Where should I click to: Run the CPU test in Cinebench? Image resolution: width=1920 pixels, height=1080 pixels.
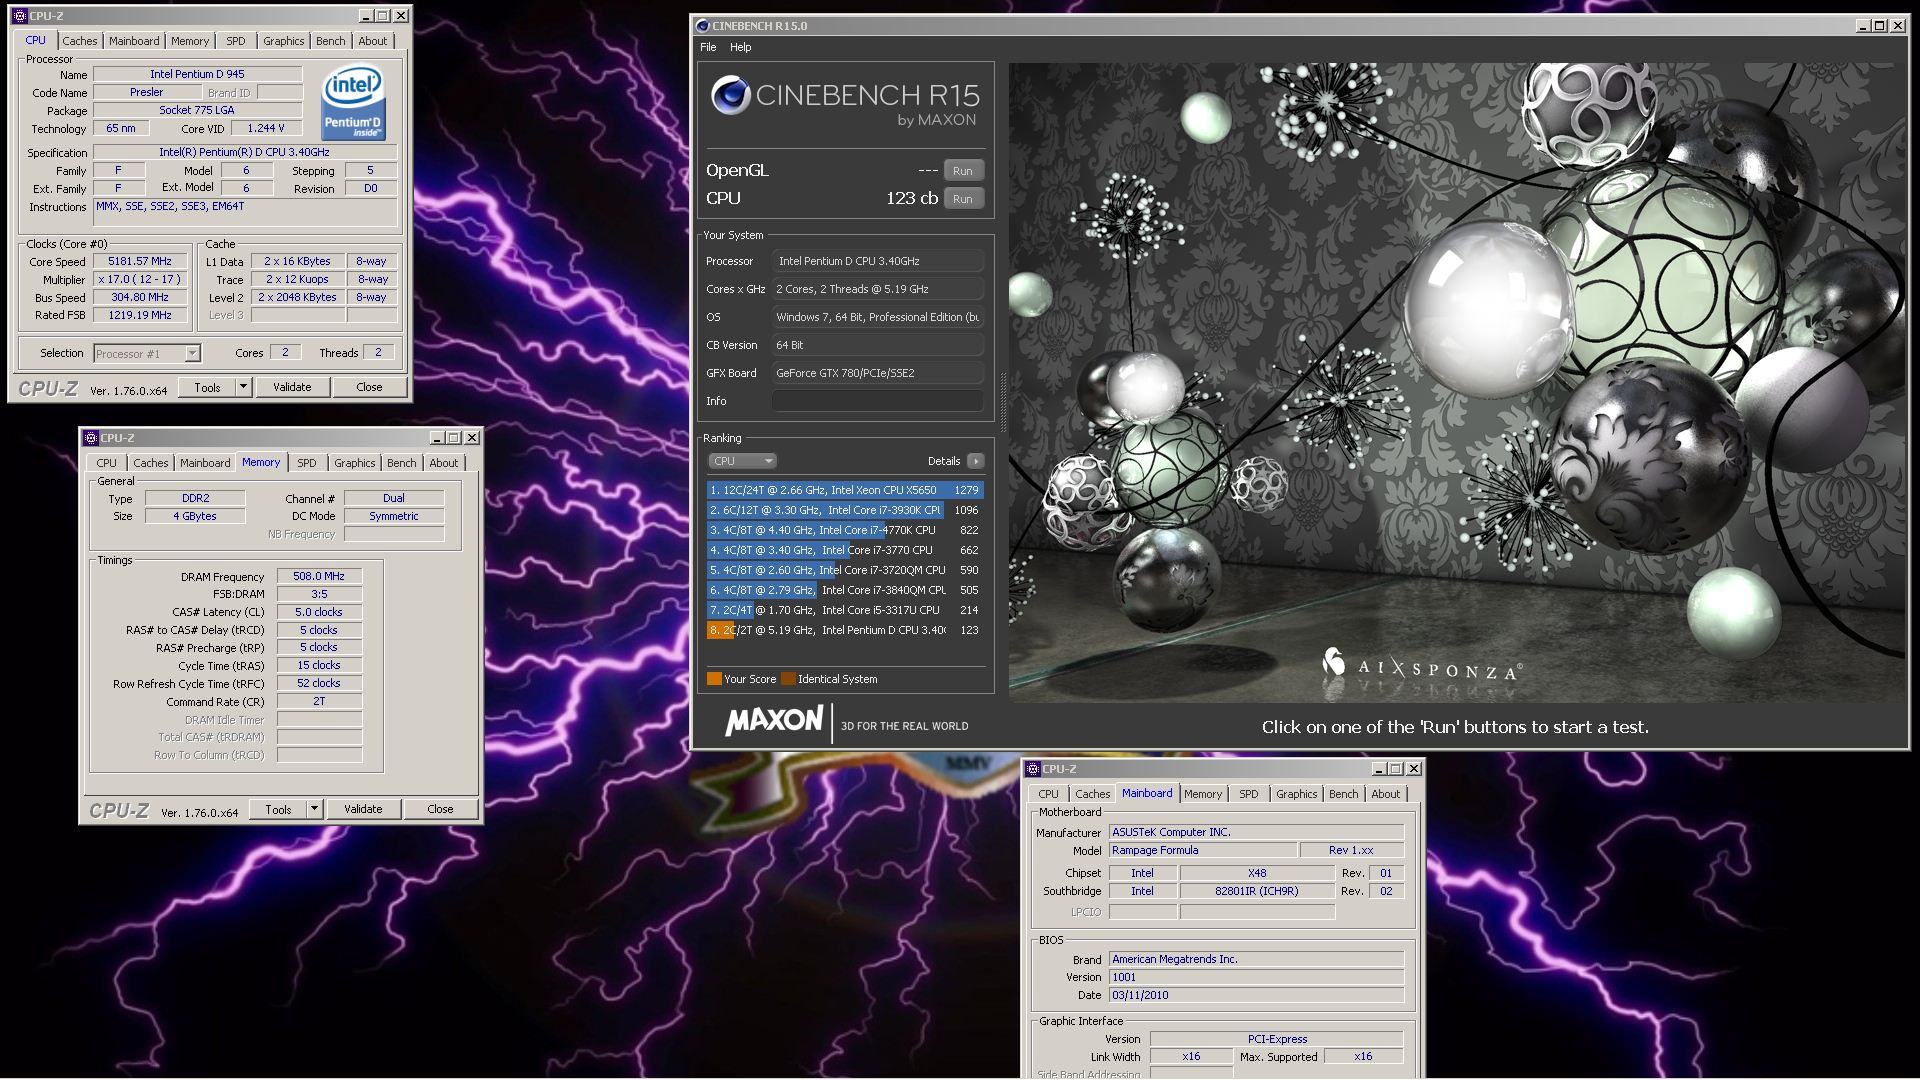click(x=963, y=199)
